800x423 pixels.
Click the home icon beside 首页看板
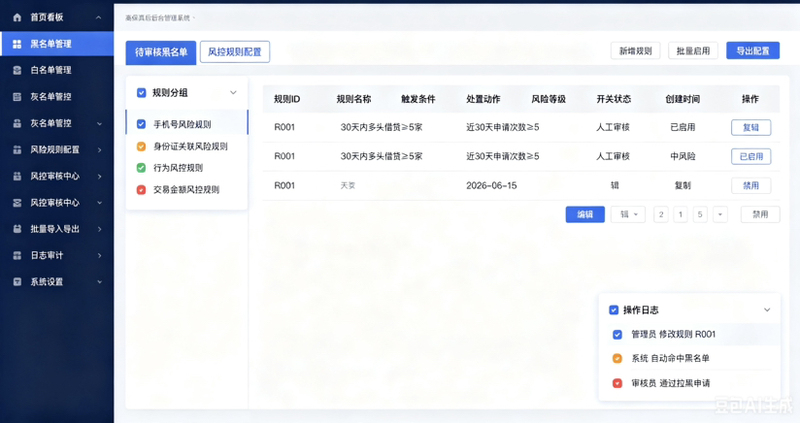[x=17, y=17]
